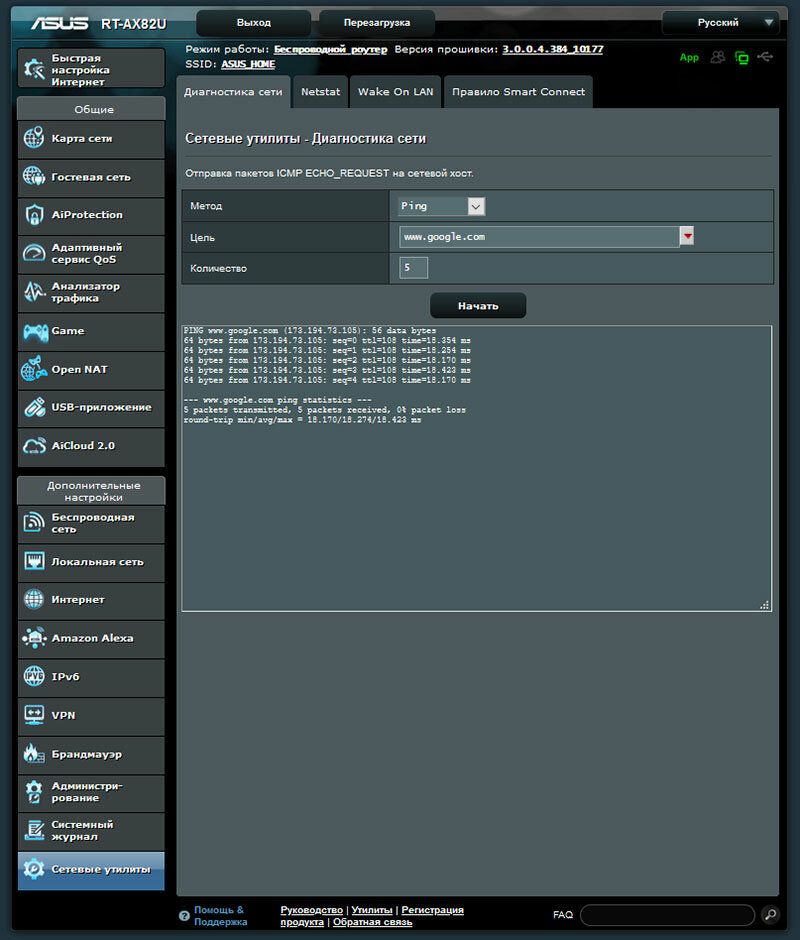
Task: Click the ping output text area
Action: pos(477,468)
